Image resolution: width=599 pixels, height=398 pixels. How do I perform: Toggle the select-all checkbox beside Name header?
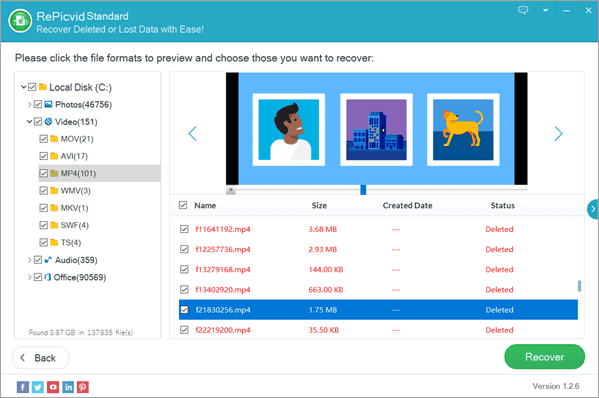(x=183, y=205)
